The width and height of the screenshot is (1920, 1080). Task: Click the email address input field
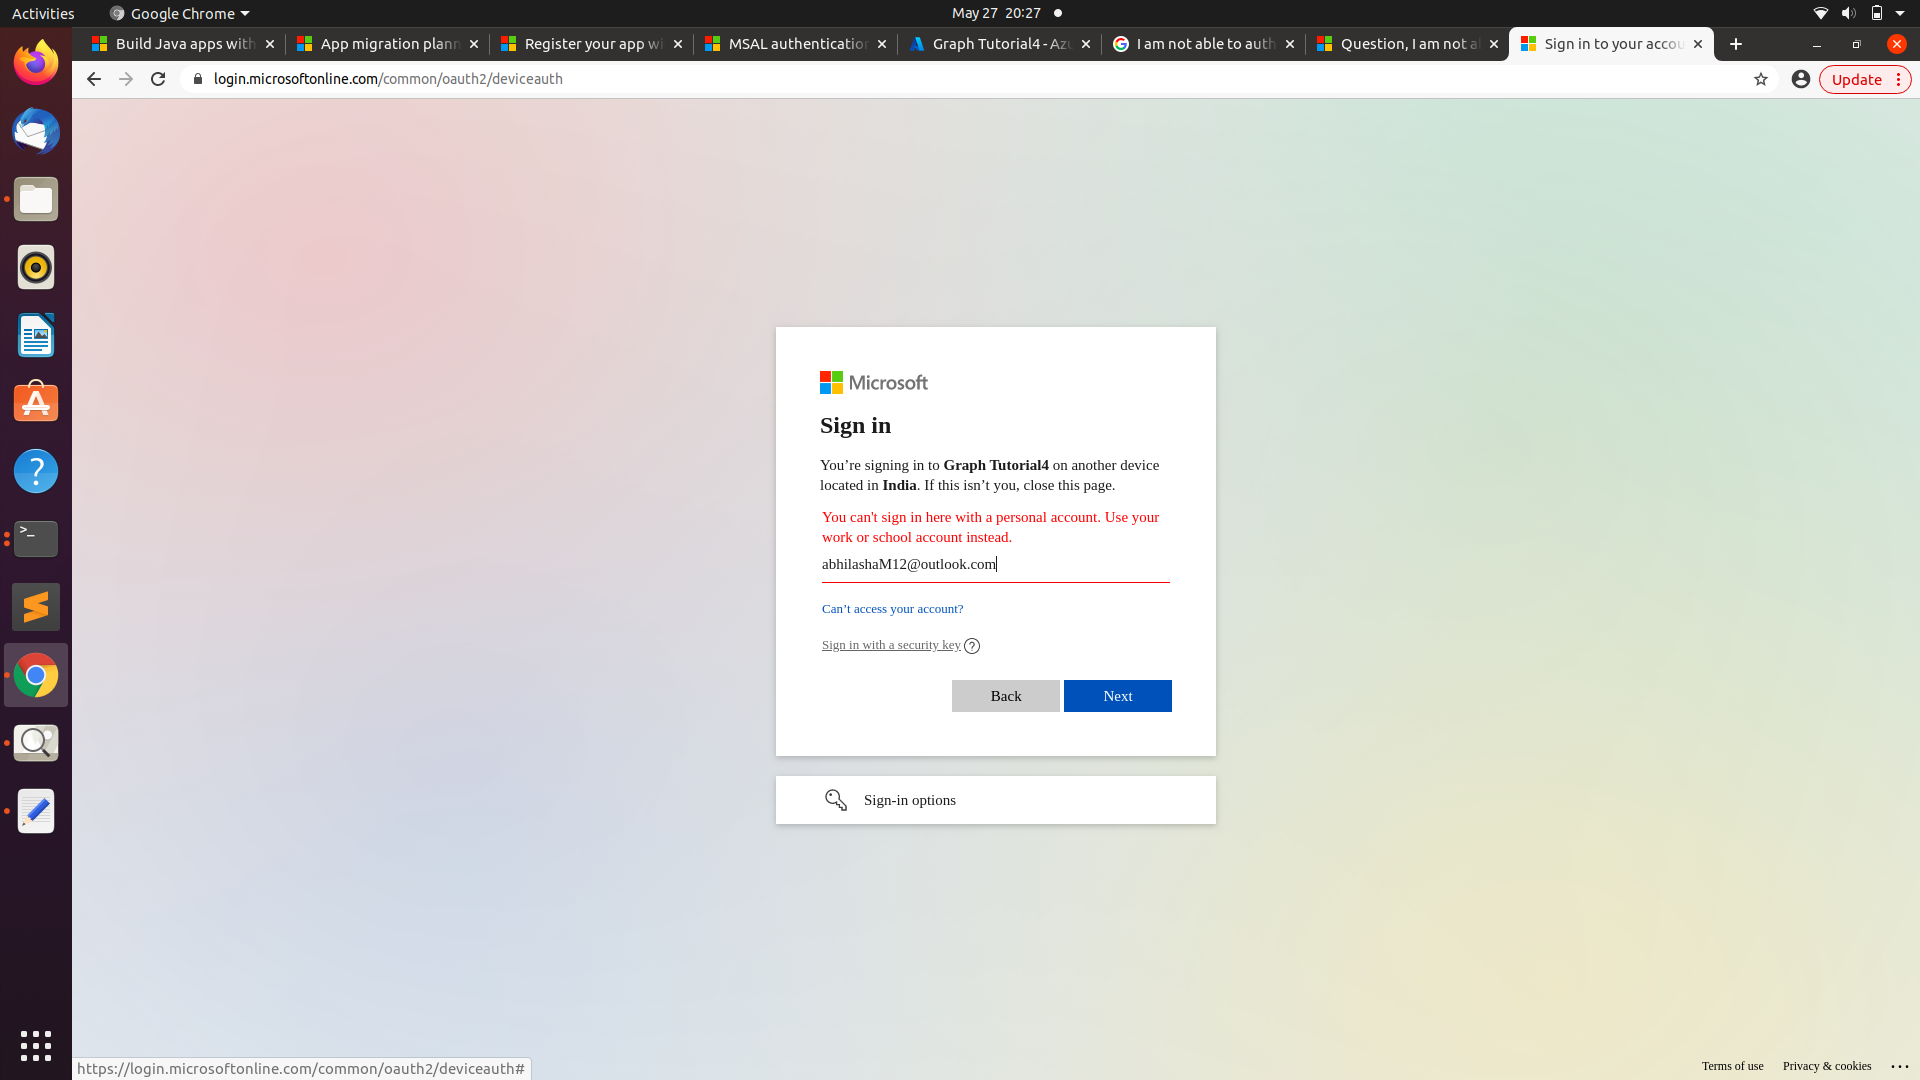[x=995, y=565]
